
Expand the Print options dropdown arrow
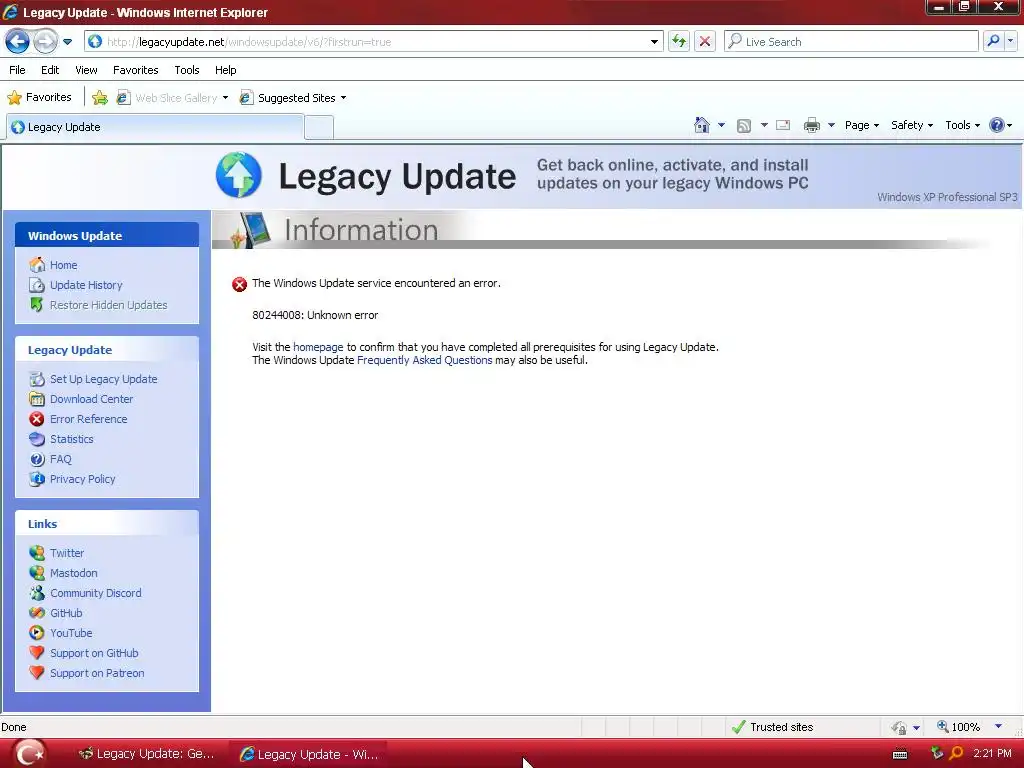(831, 125)
